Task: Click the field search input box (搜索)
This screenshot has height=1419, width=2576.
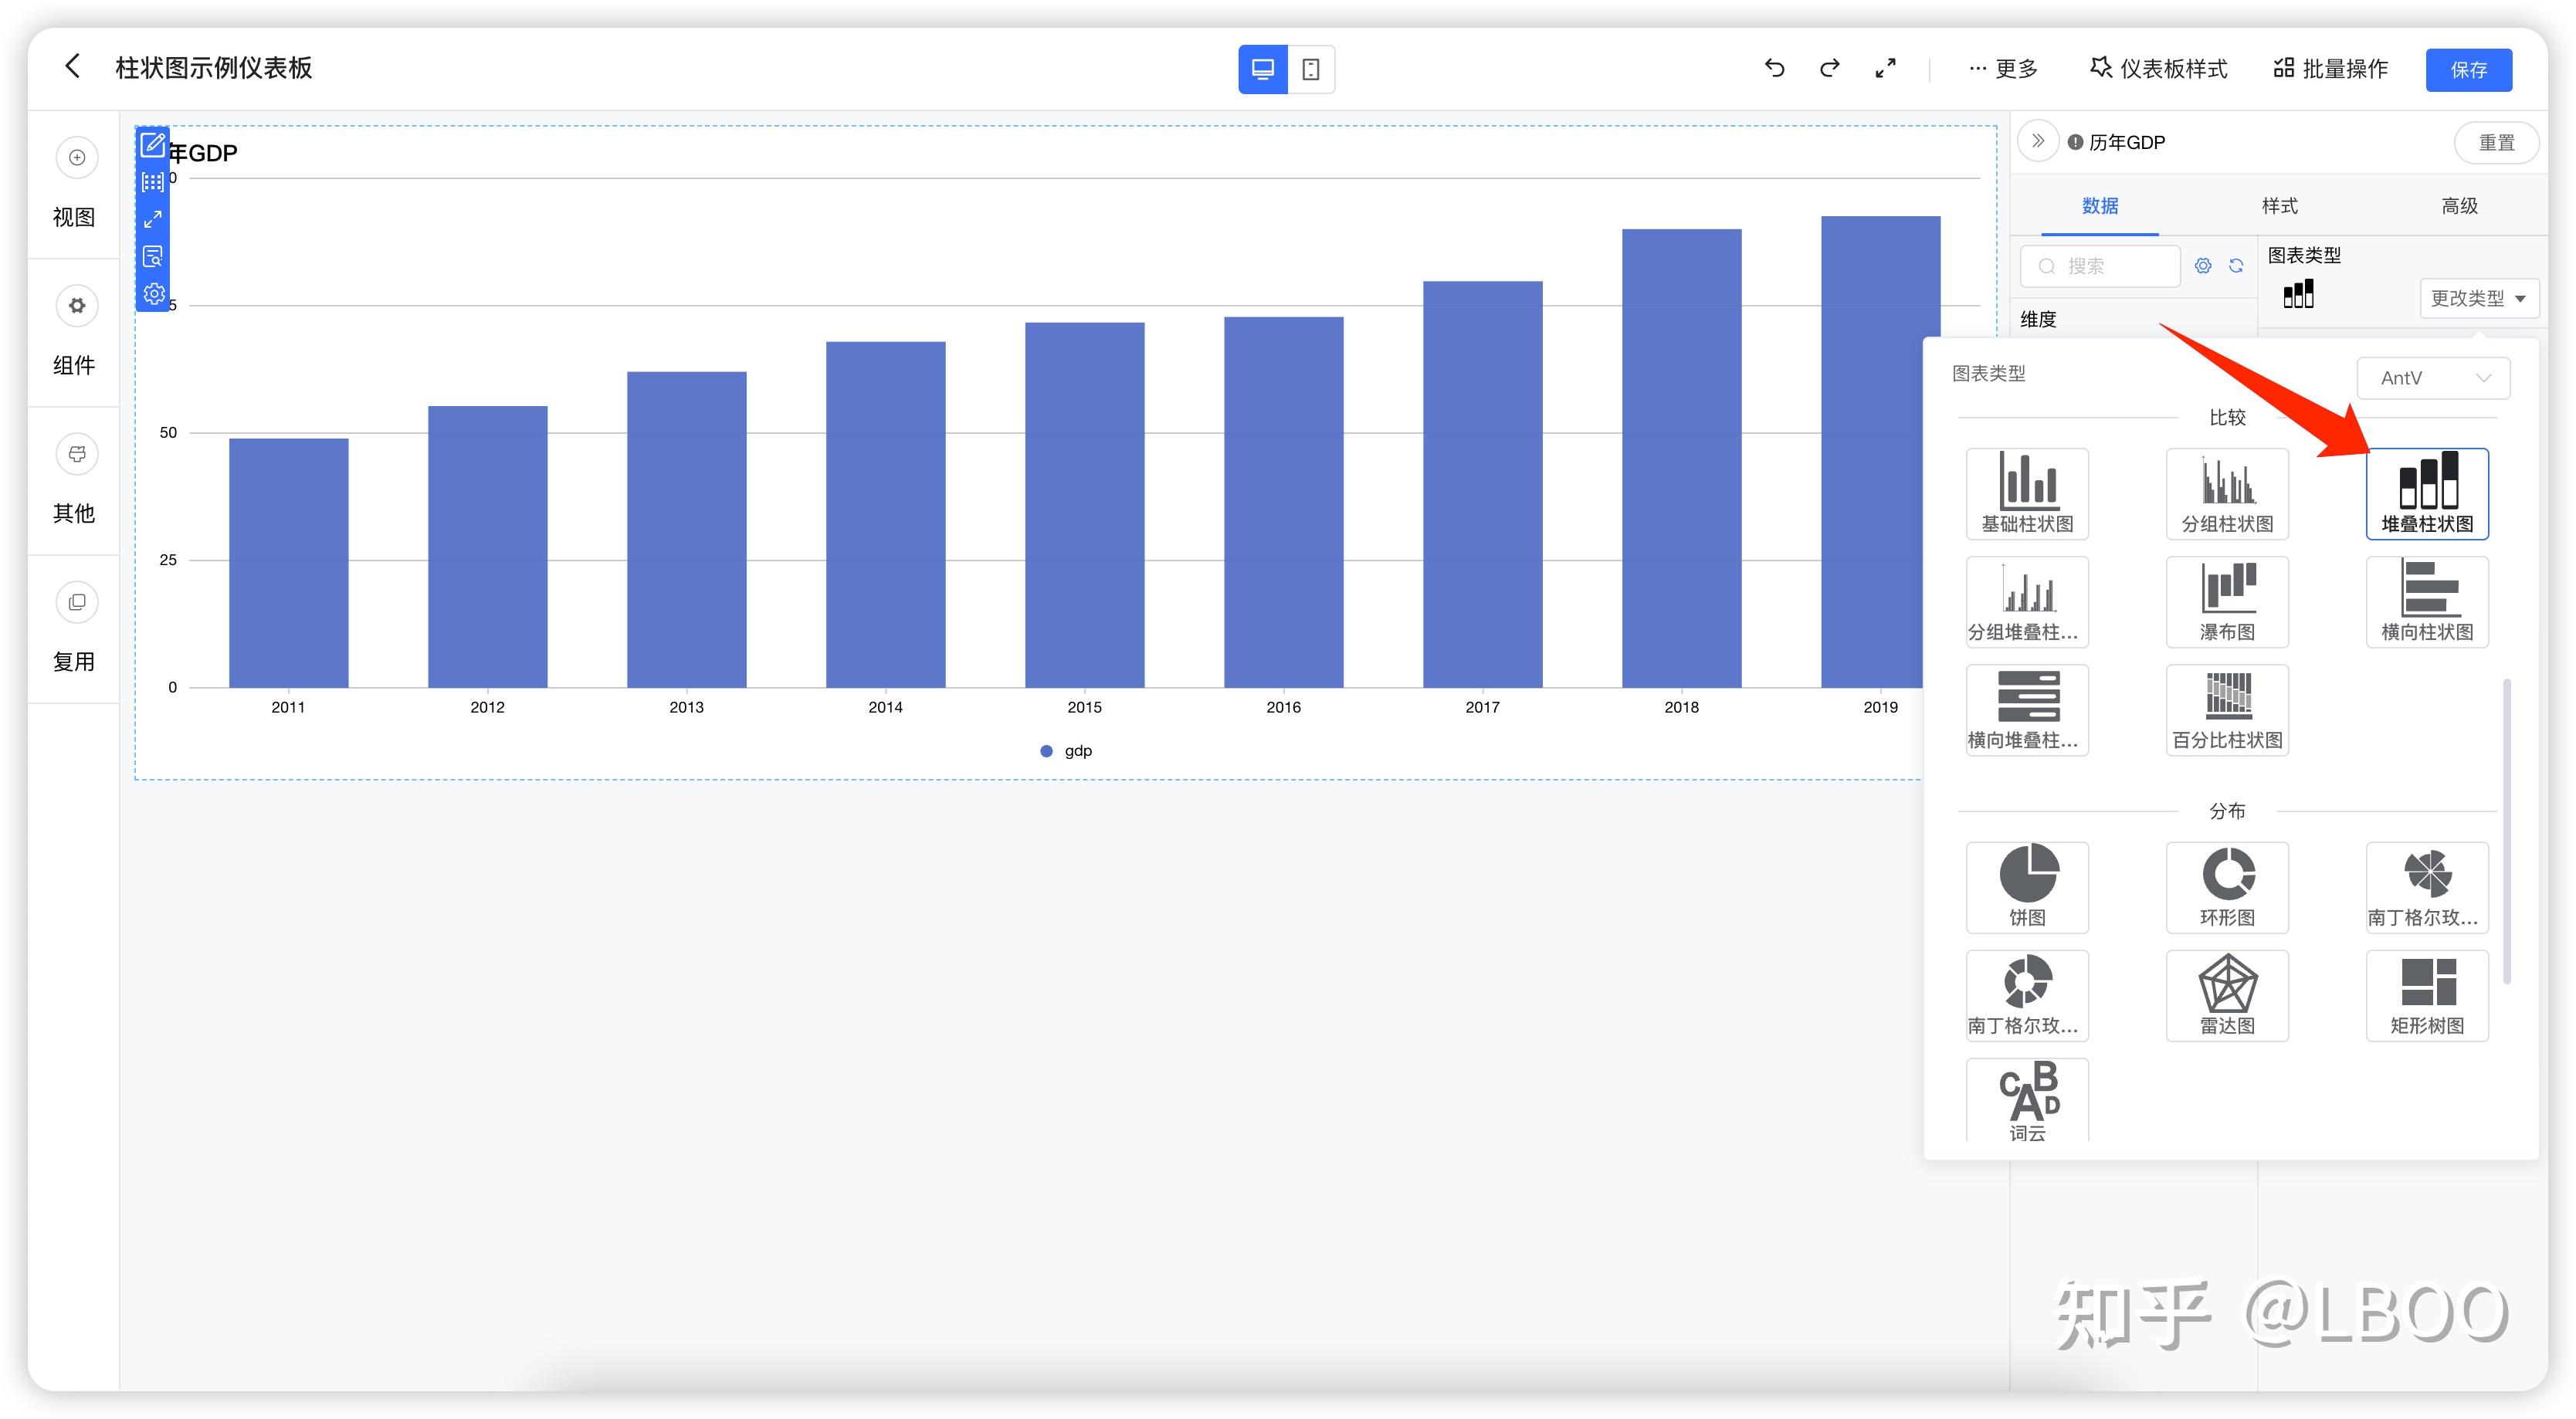Action: 2100,266
